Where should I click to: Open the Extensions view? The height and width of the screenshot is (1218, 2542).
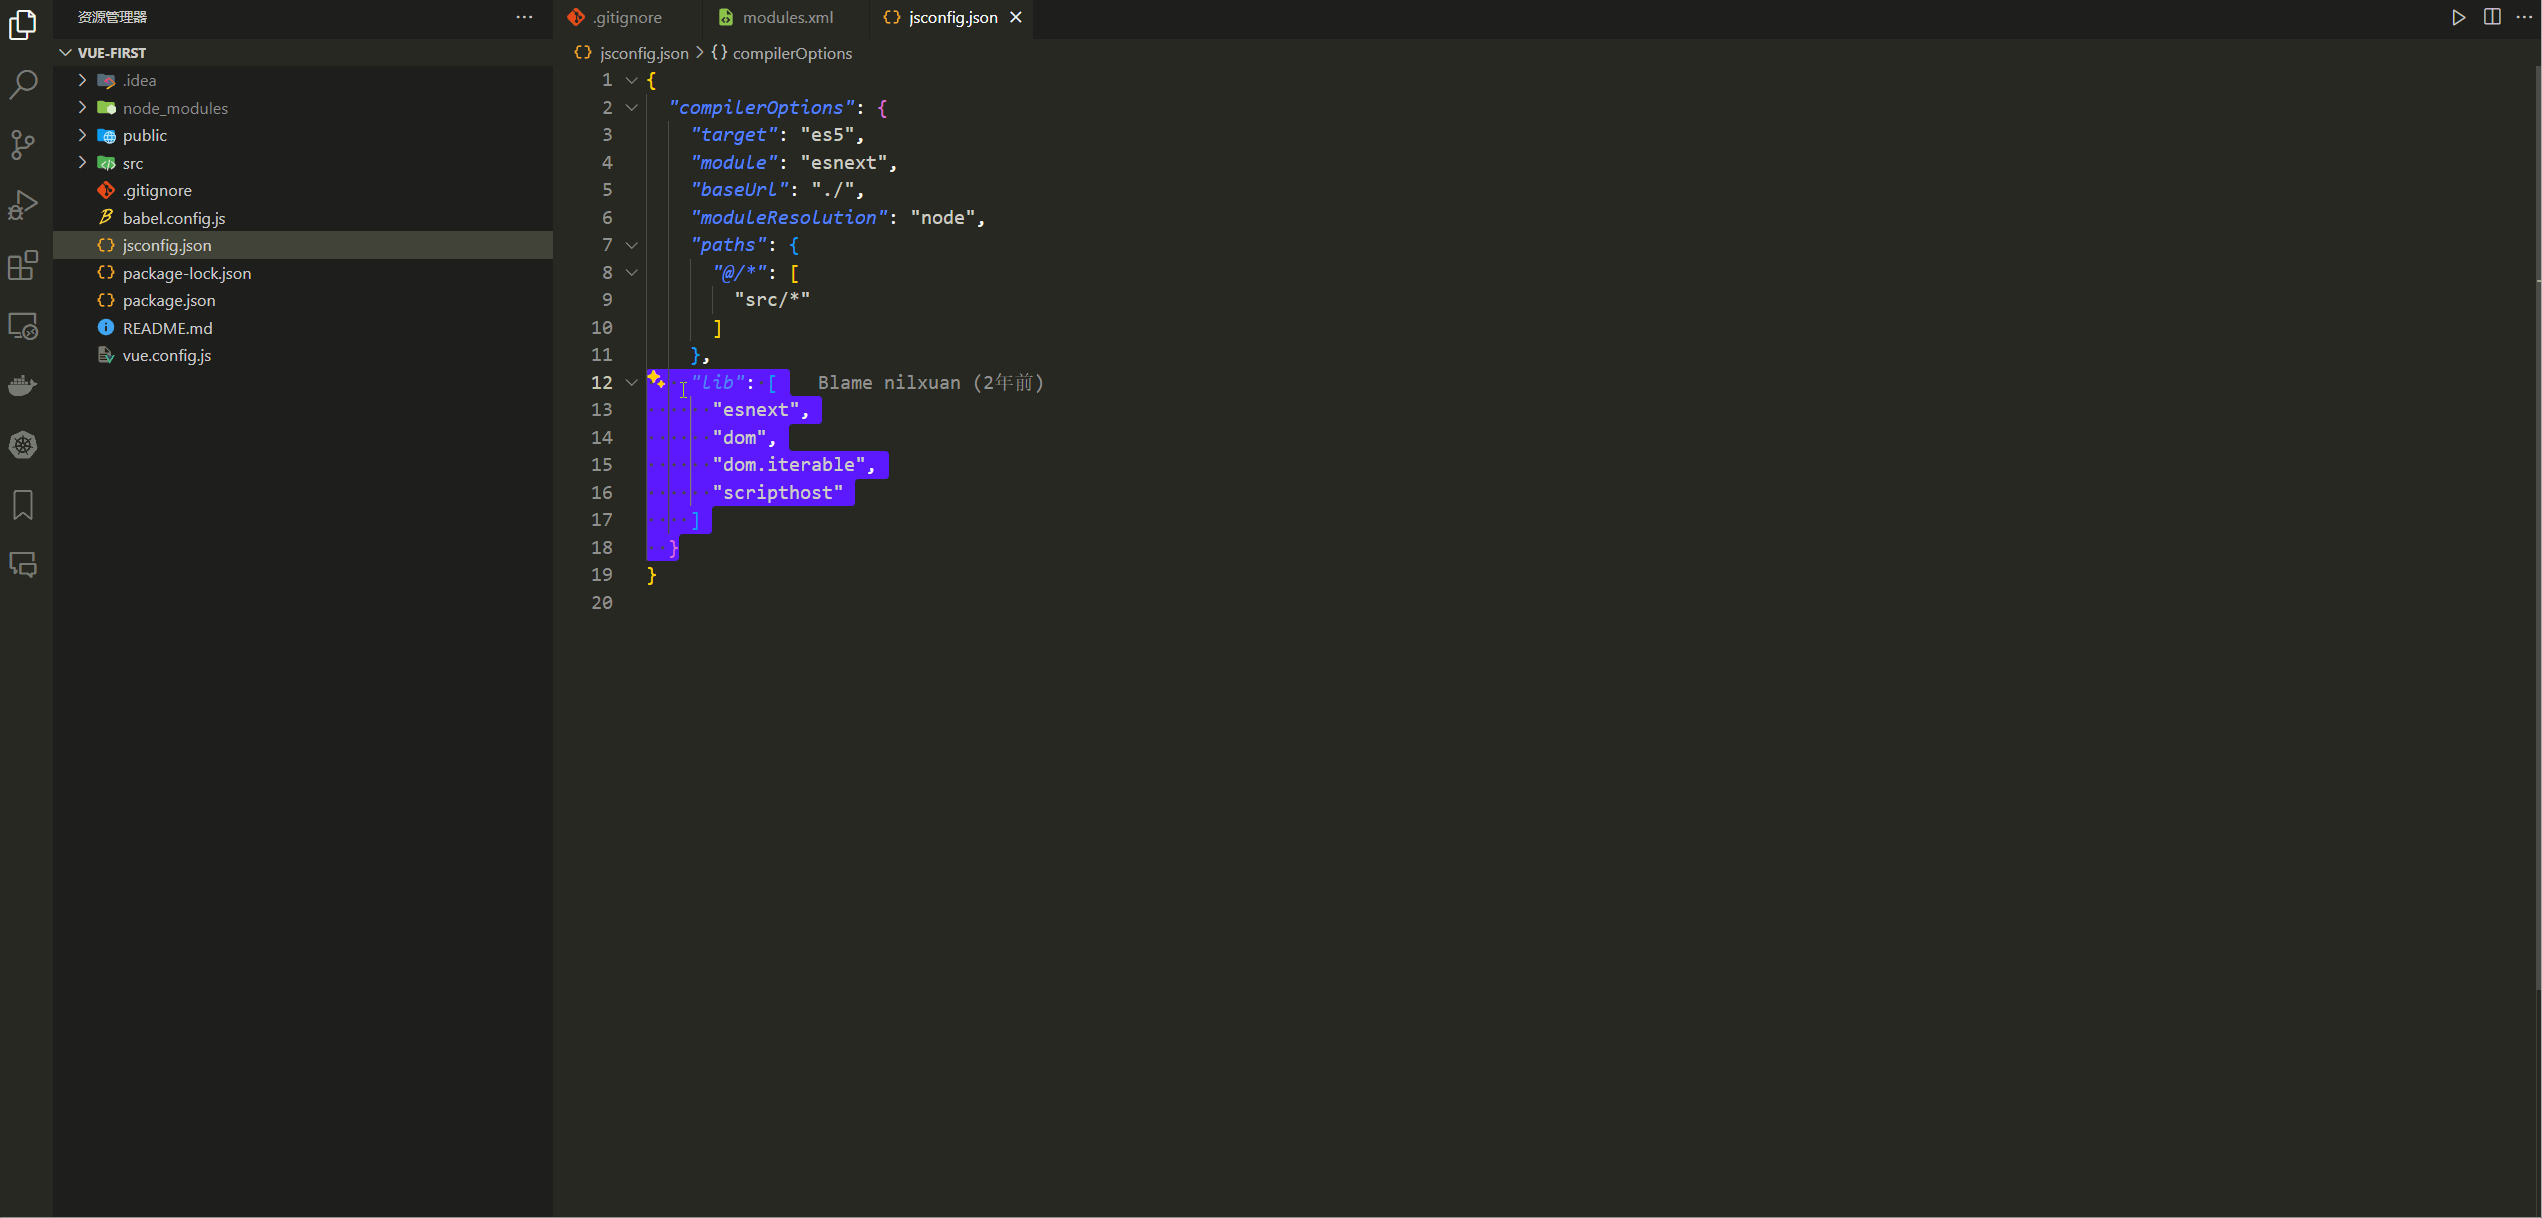coord(23,265)
